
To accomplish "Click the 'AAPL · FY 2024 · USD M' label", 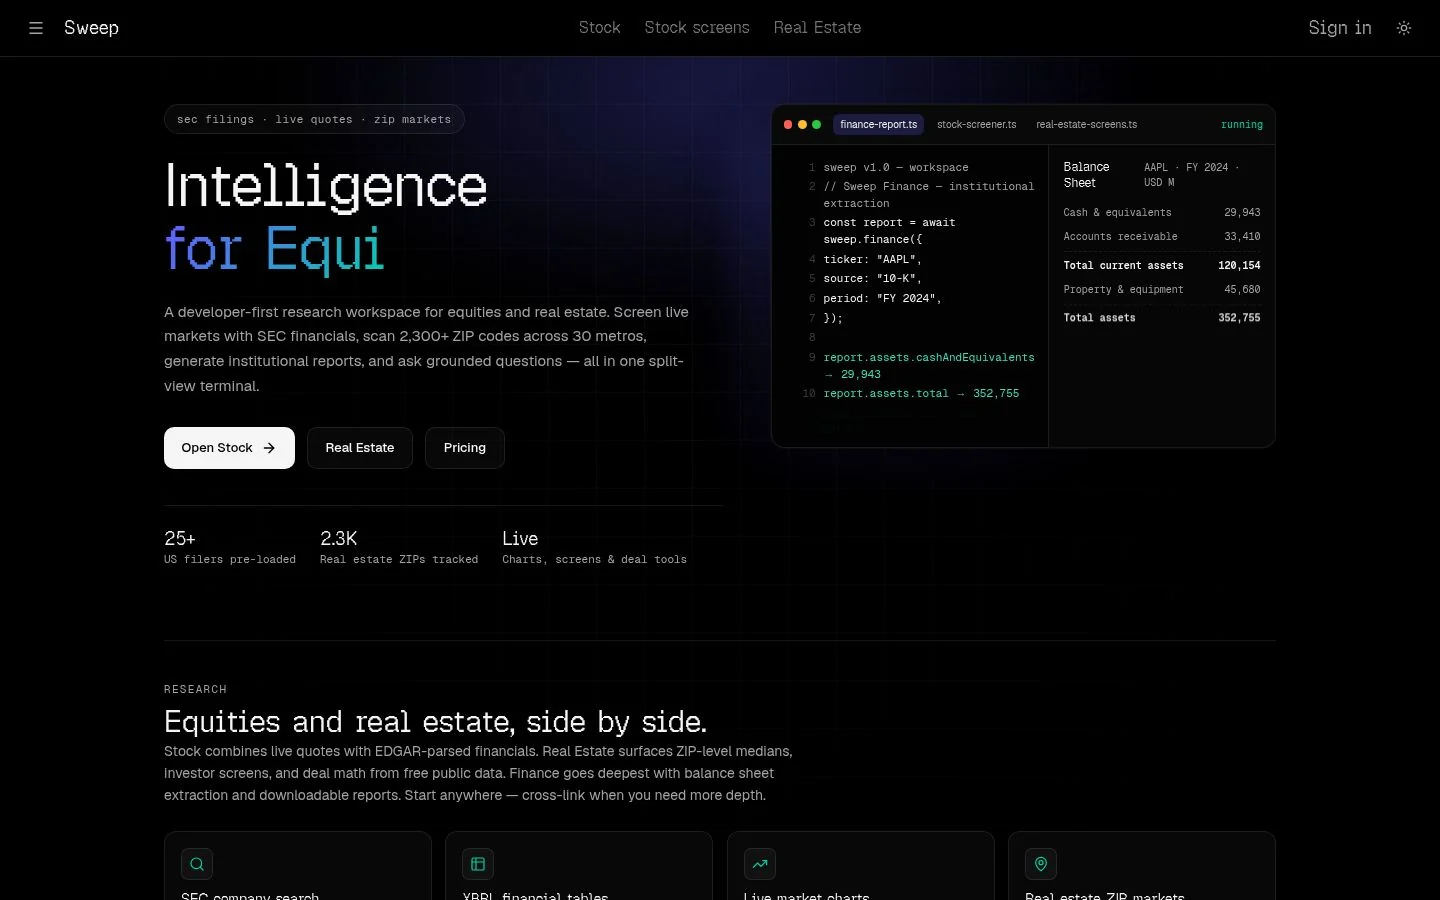I will 1191,175.
